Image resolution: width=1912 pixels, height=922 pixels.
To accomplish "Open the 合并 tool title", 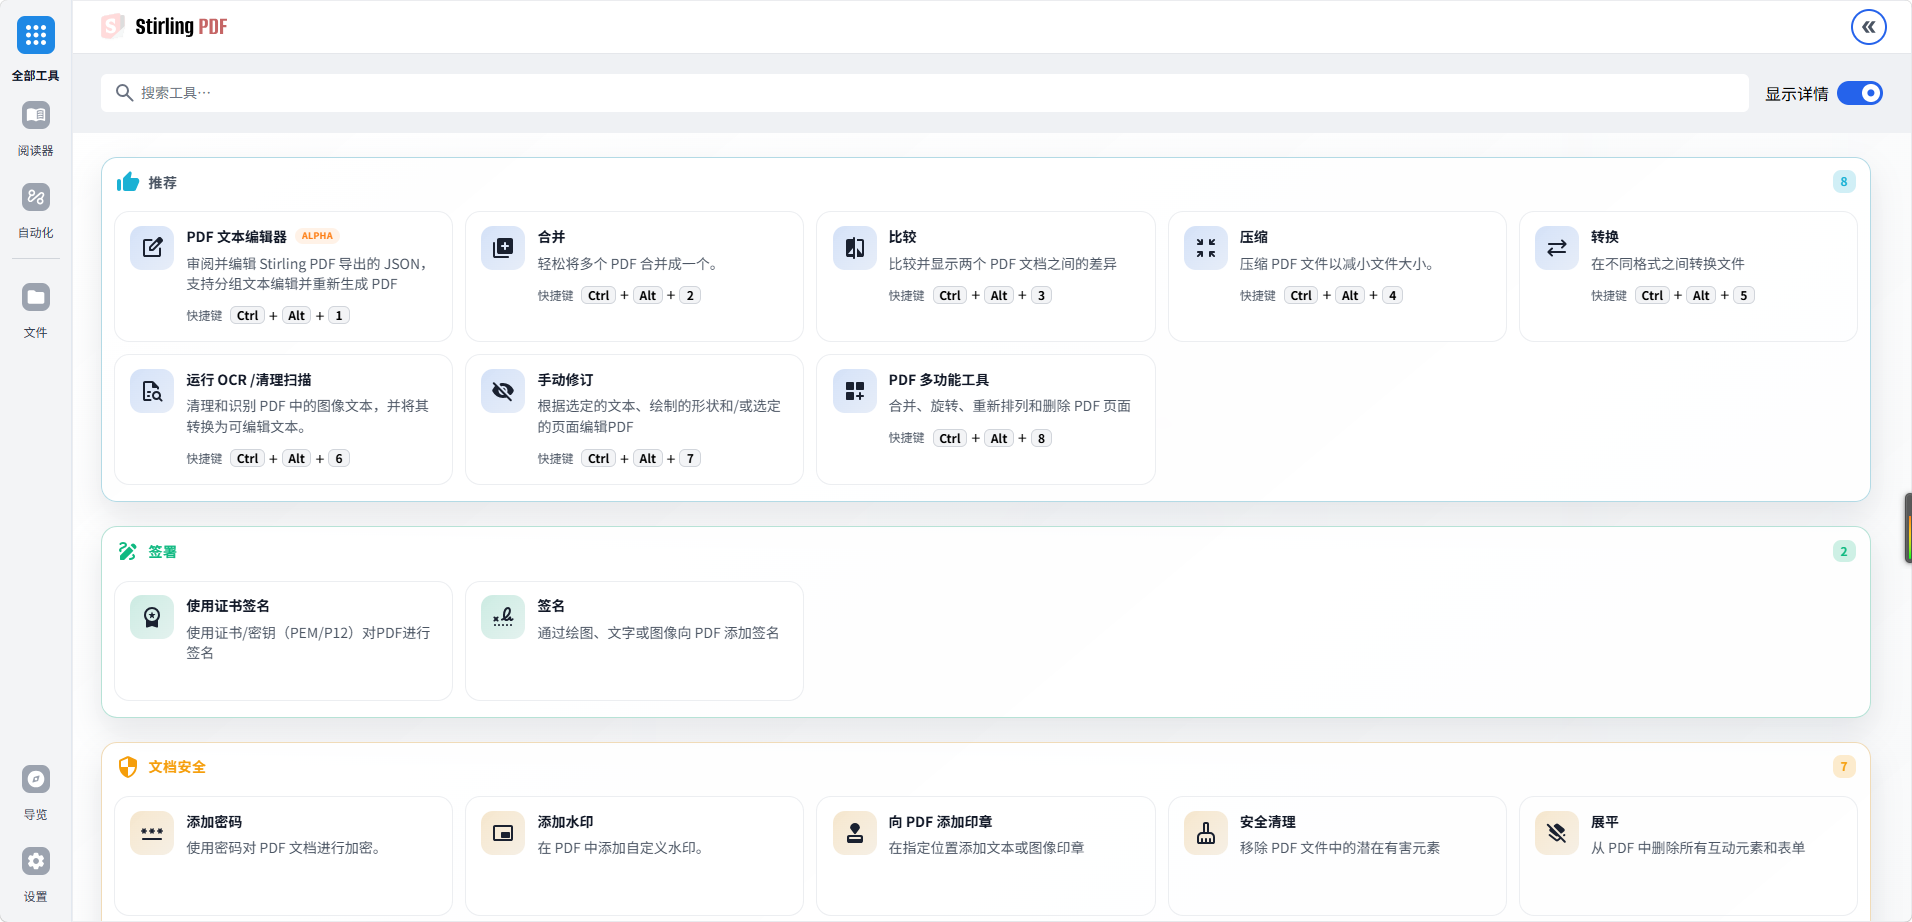I will click(x=552, y=237).
